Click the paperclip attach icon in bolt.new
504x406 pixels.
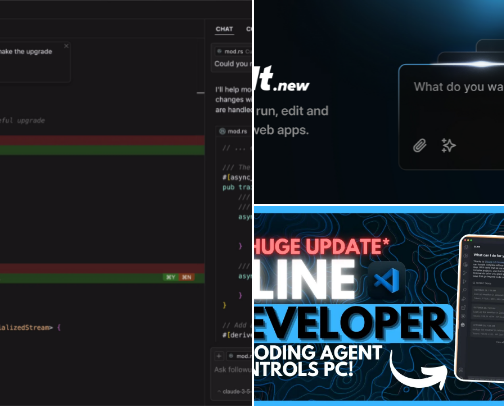point(420,146)
